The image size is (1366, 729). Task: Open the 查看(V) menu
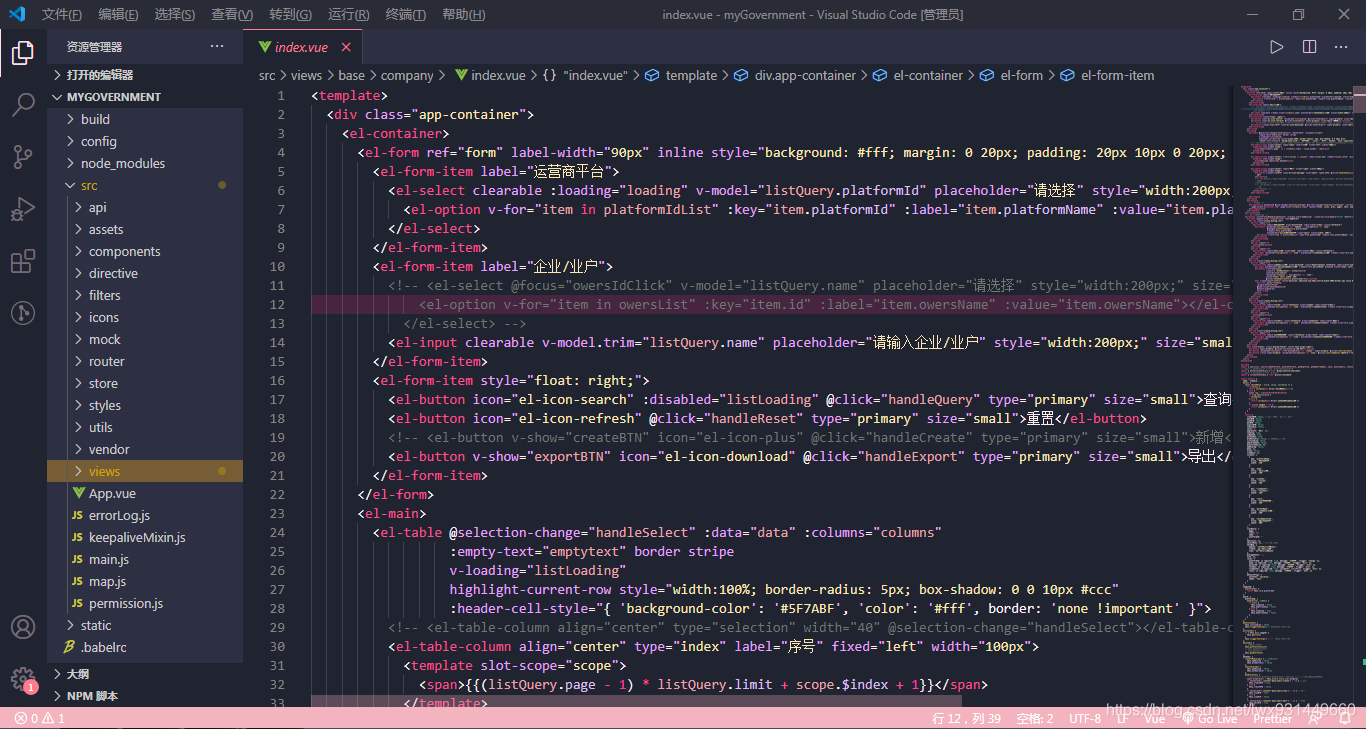pyautogui.click(x=232, y=14)
